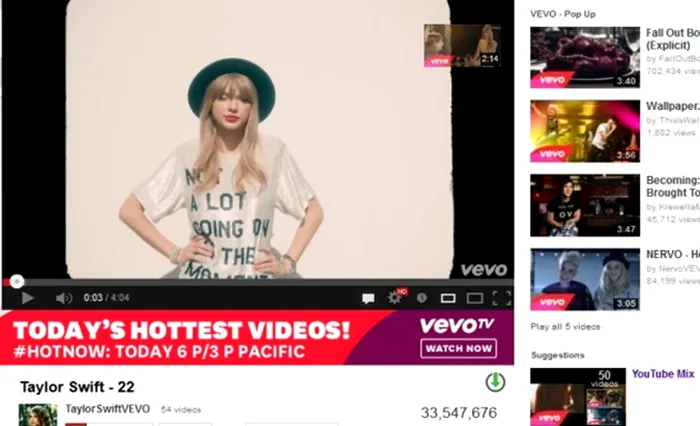
Task: Open the NERVO video thumbnail
Action: point(585,280)
